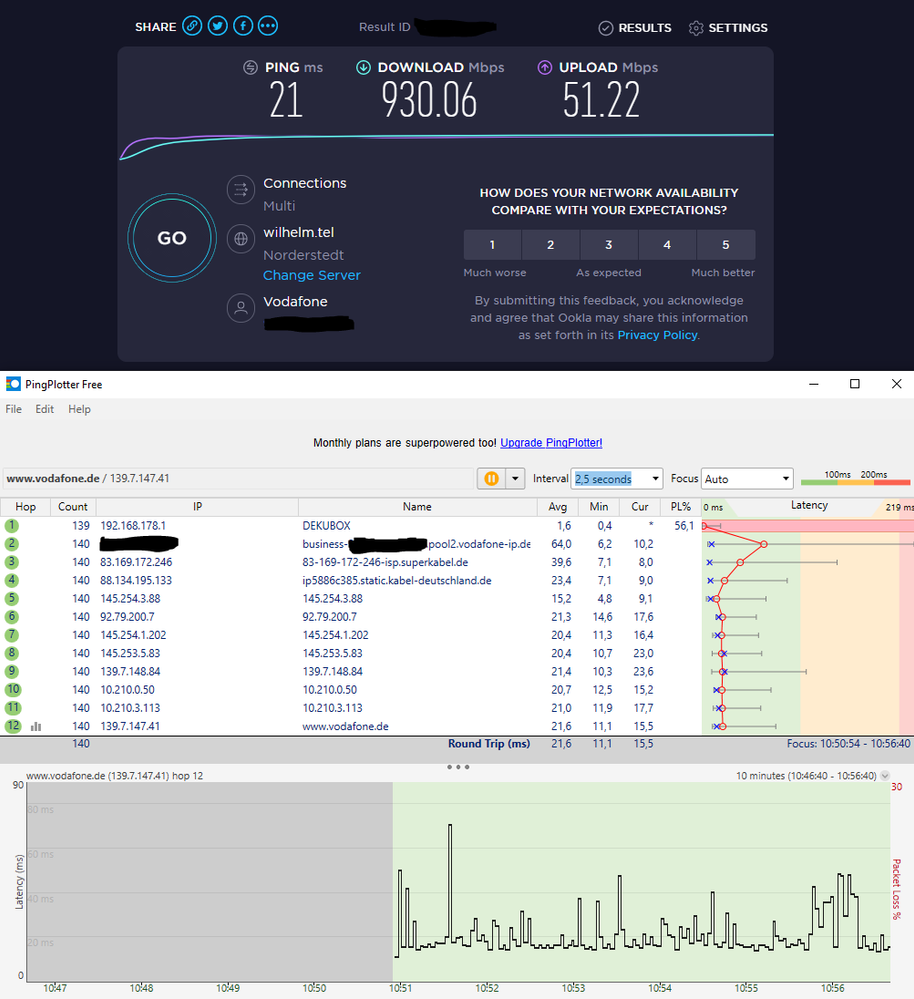This screenshot has height=999, width=914.
Task: Maximize the PingPlotter Free window
Action: 855,384
